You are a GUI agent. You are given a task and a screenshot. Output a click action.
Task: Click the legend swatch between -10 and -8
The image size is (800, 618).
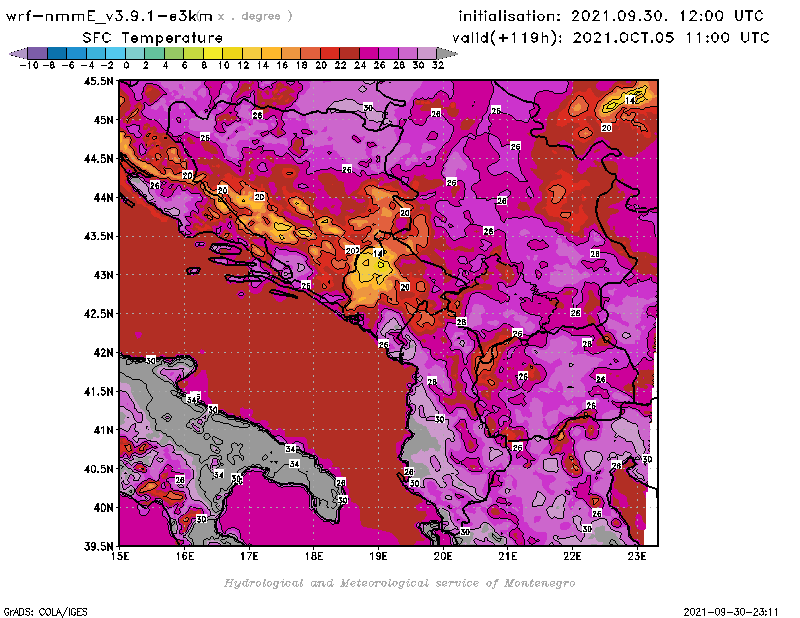(38, 53)
